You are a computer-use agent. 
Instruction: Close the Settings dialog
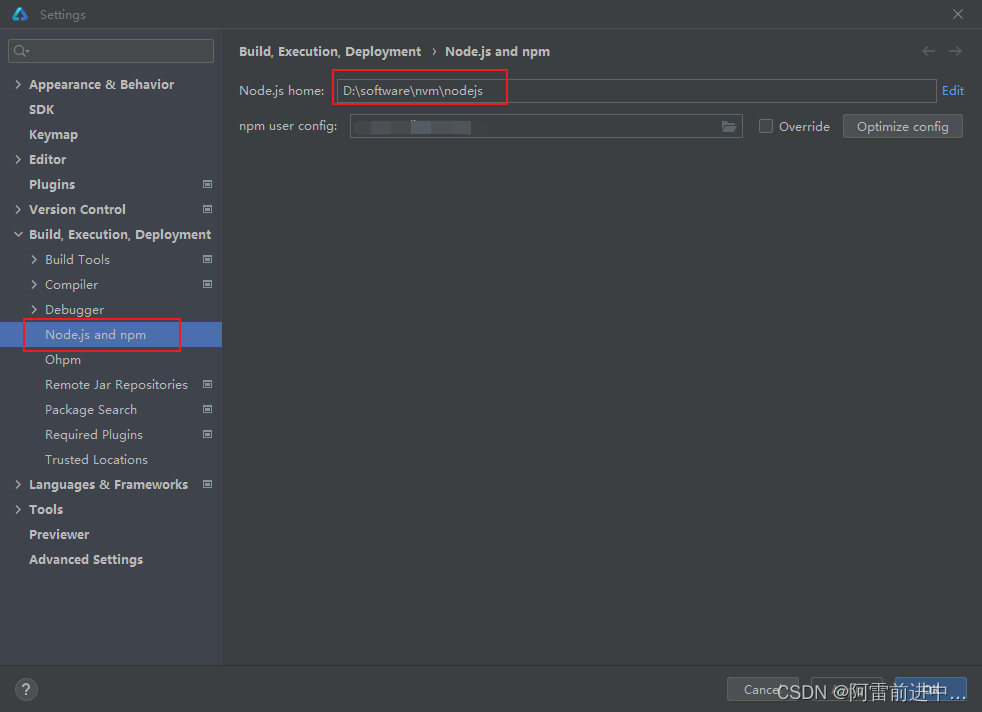click(958, 14)
